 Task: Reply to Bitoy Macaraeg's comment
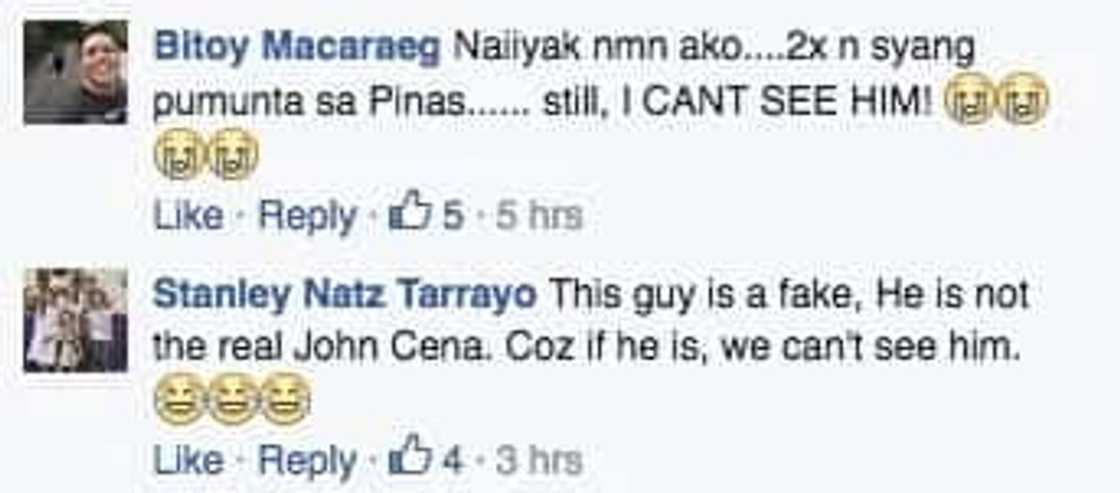[x=307, y=216]
